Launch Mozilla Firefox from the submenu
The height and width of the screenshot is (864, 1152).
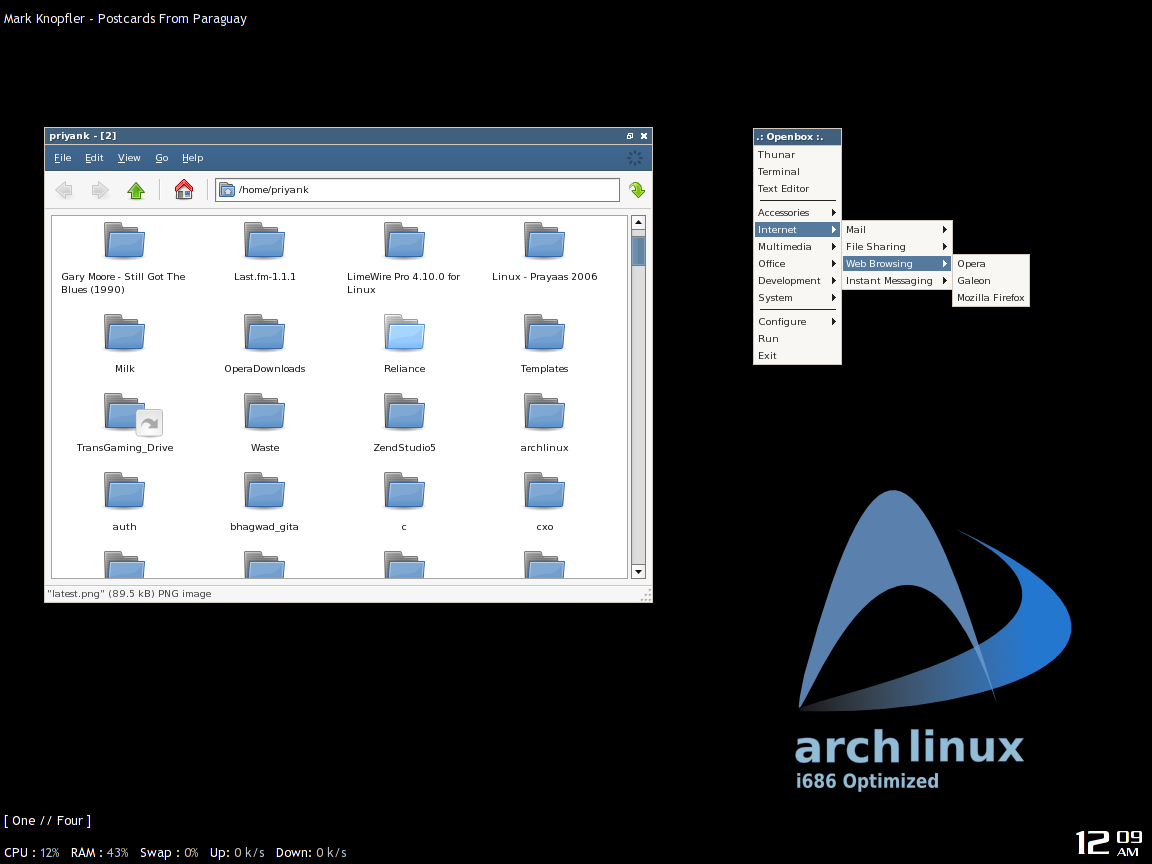[x=990, y=297]
